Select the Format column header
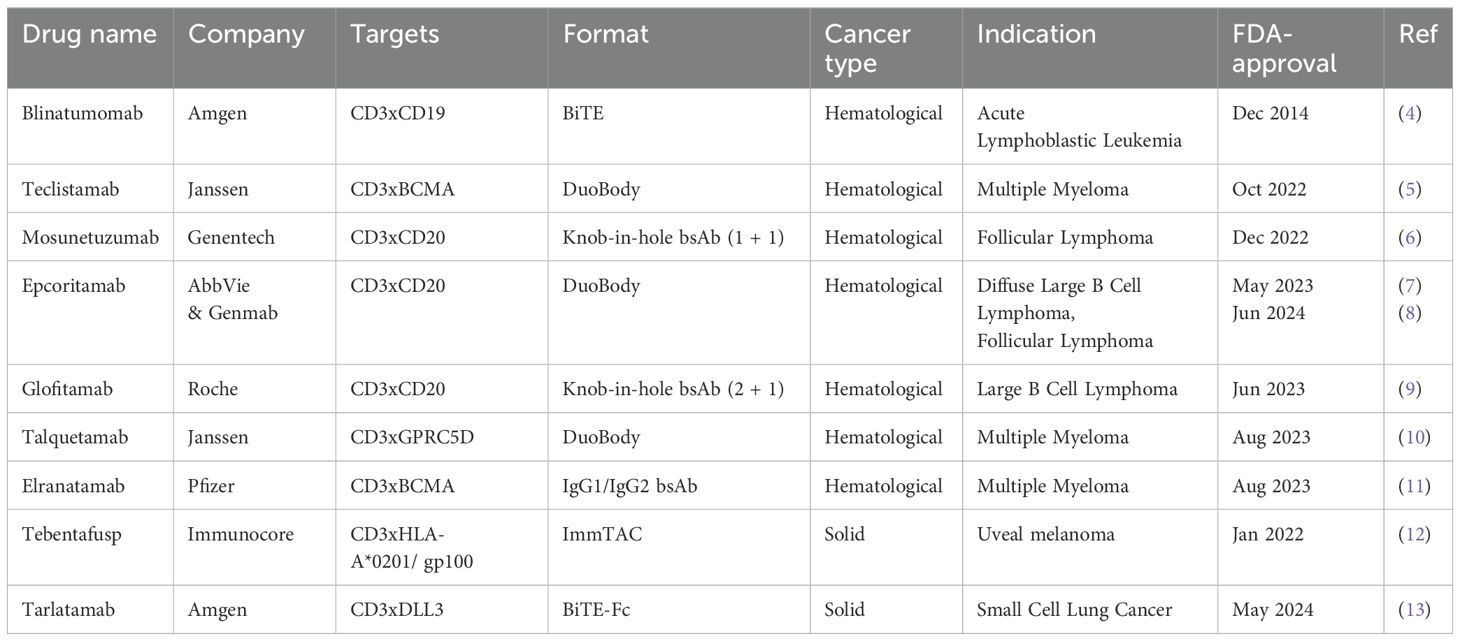Screen dimensions: 1460x641 (x=606, y=34)
